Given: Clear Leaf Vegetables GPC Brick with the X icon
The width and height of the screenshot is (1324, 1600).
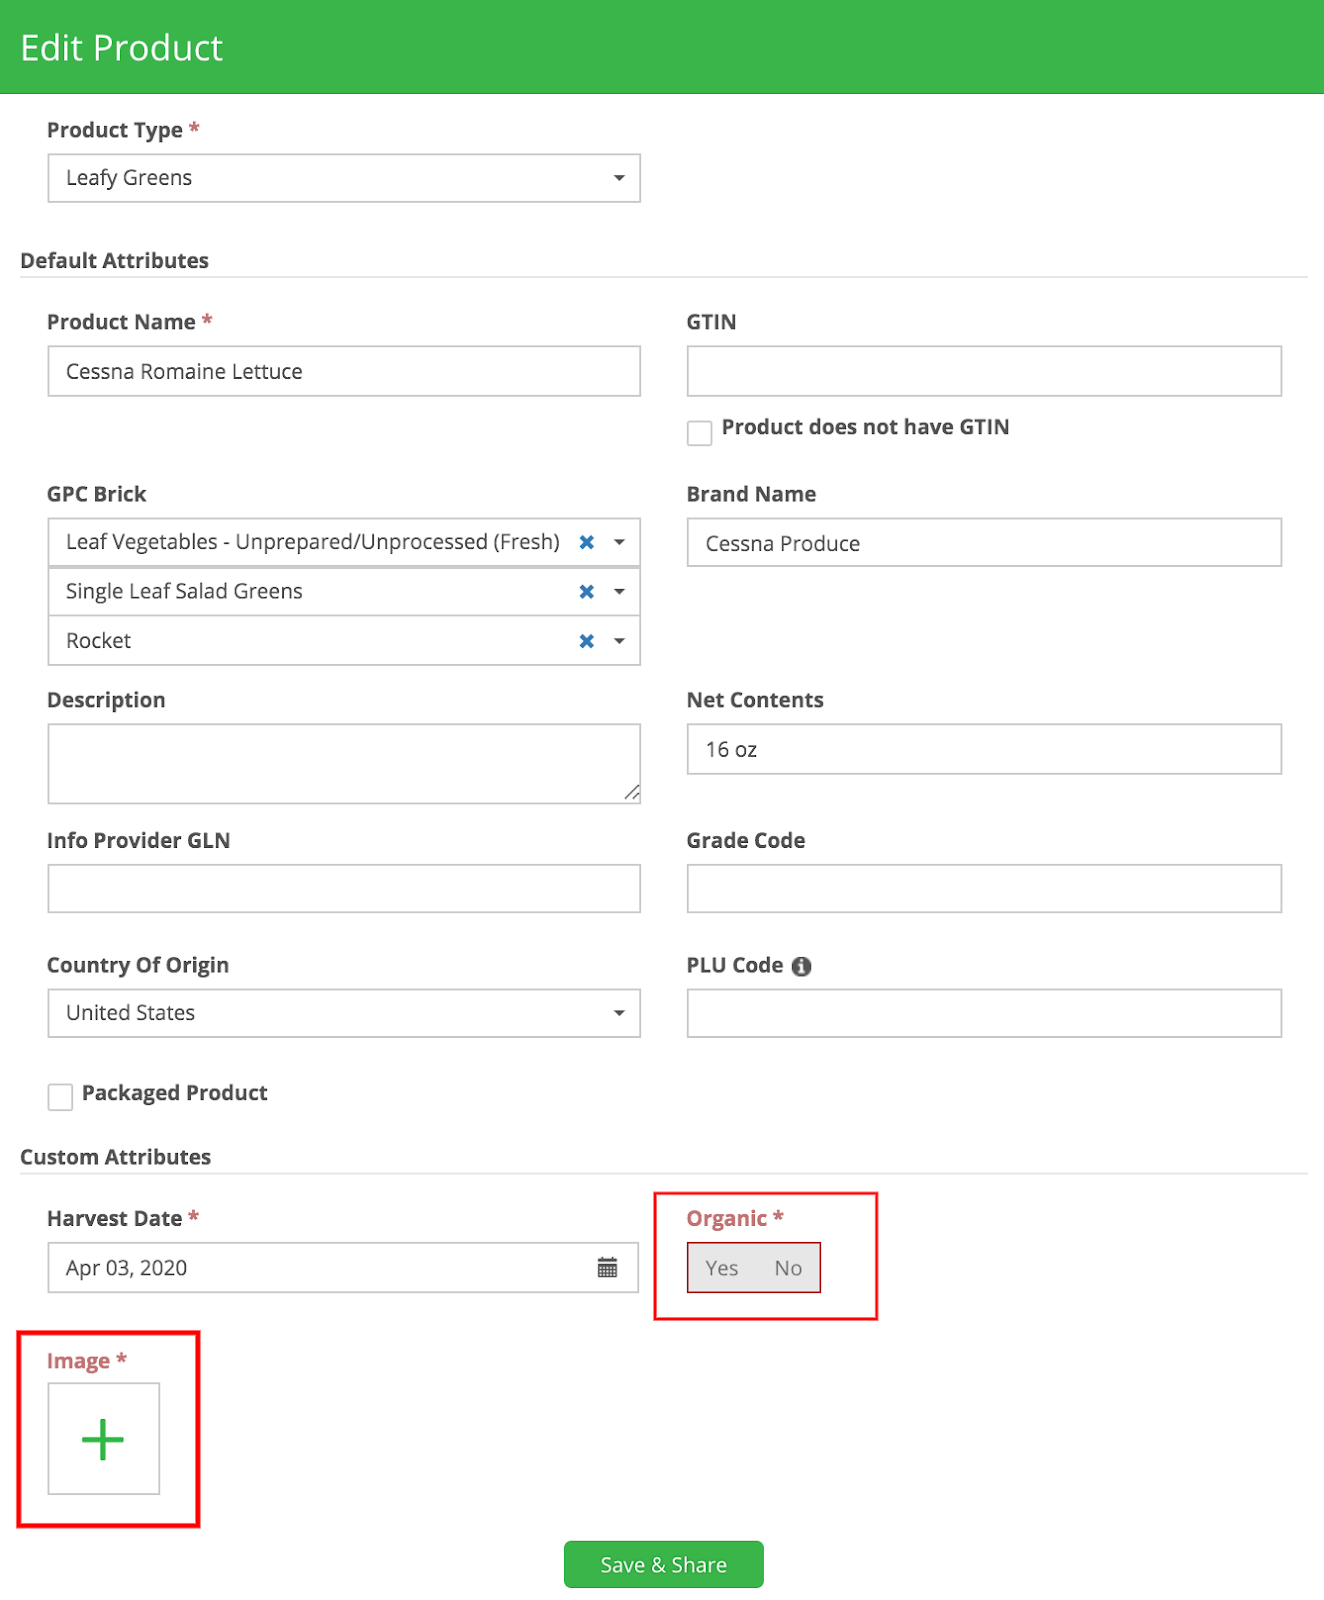Looking at the screenshot, I should click(x=587, y=542).
